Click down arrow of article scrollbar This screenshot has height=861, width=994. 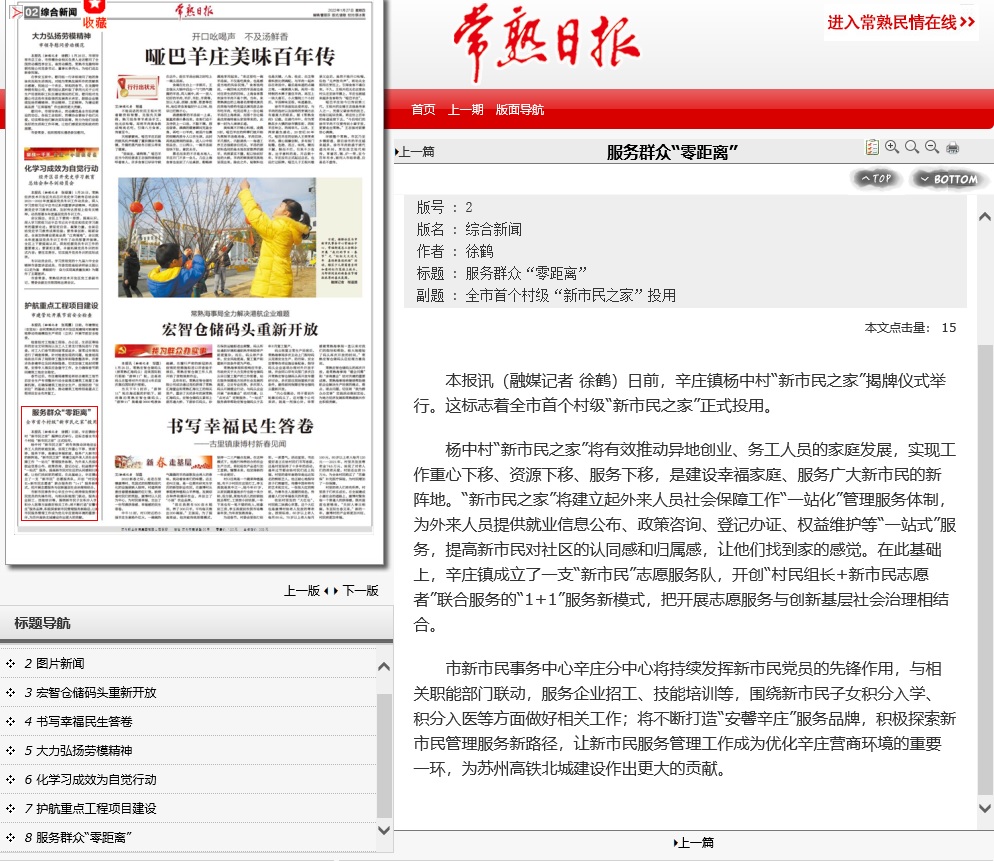(x=984, y=808)
